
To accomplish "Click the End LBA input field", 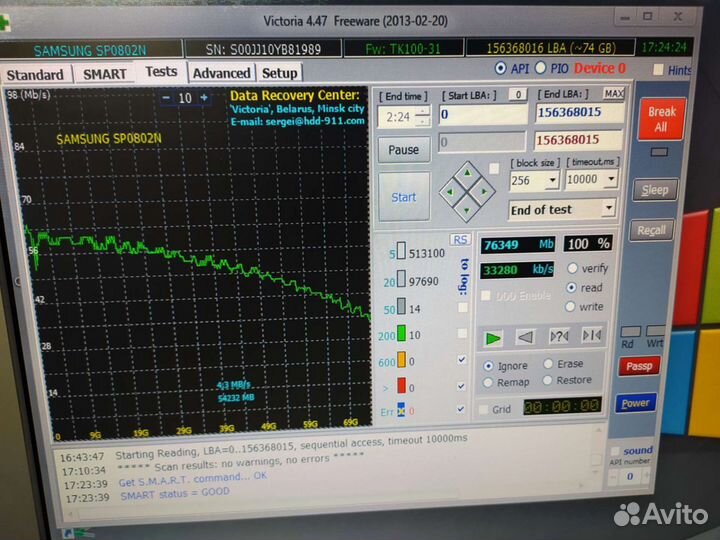I will click(x=579, y=112).
